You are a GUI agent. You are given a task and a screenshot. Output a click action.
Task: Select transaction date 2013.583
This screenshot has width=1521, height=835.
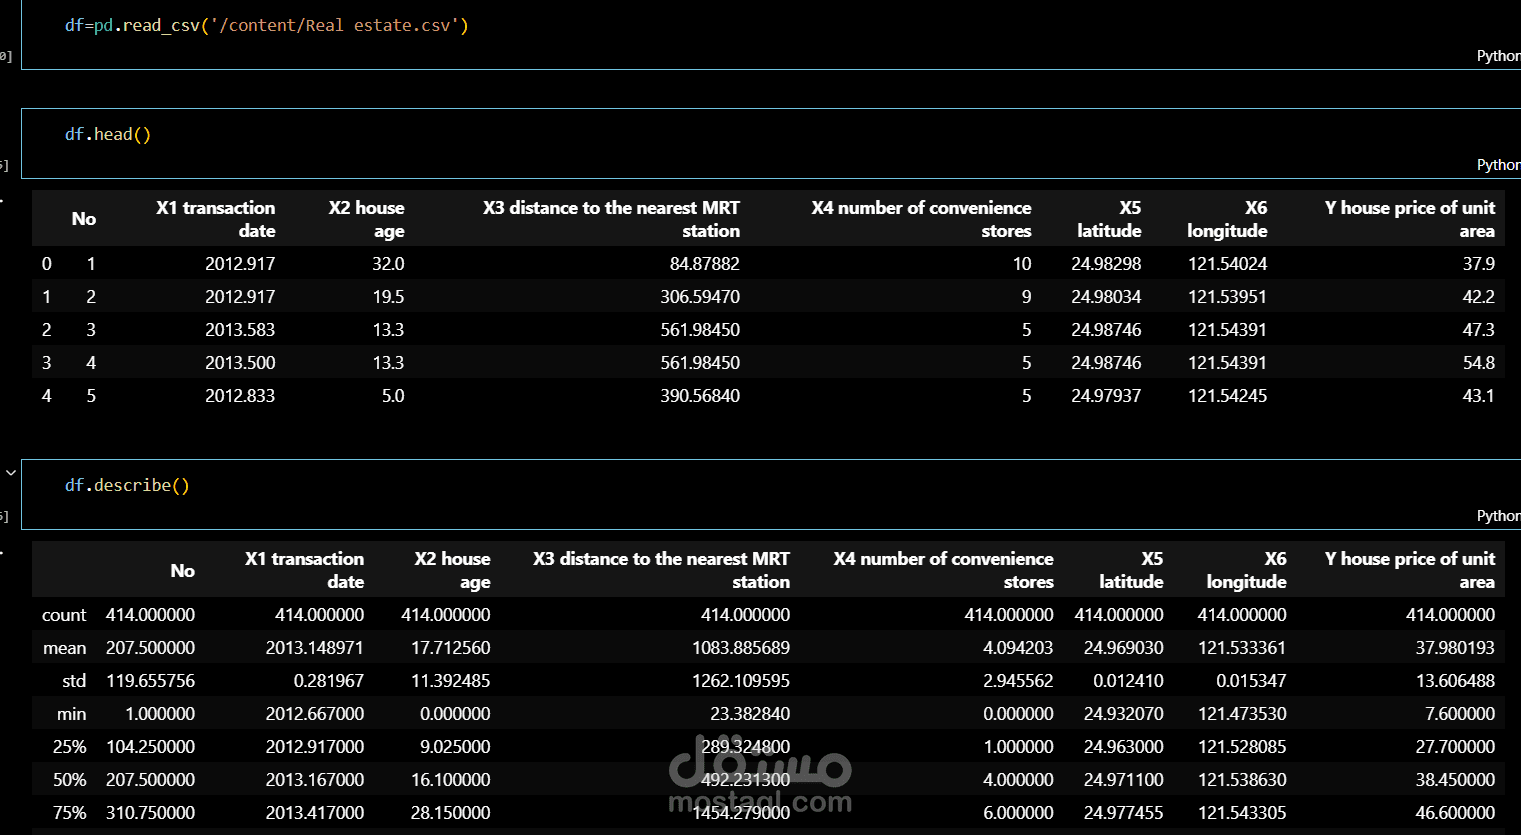tap(240, 330)
